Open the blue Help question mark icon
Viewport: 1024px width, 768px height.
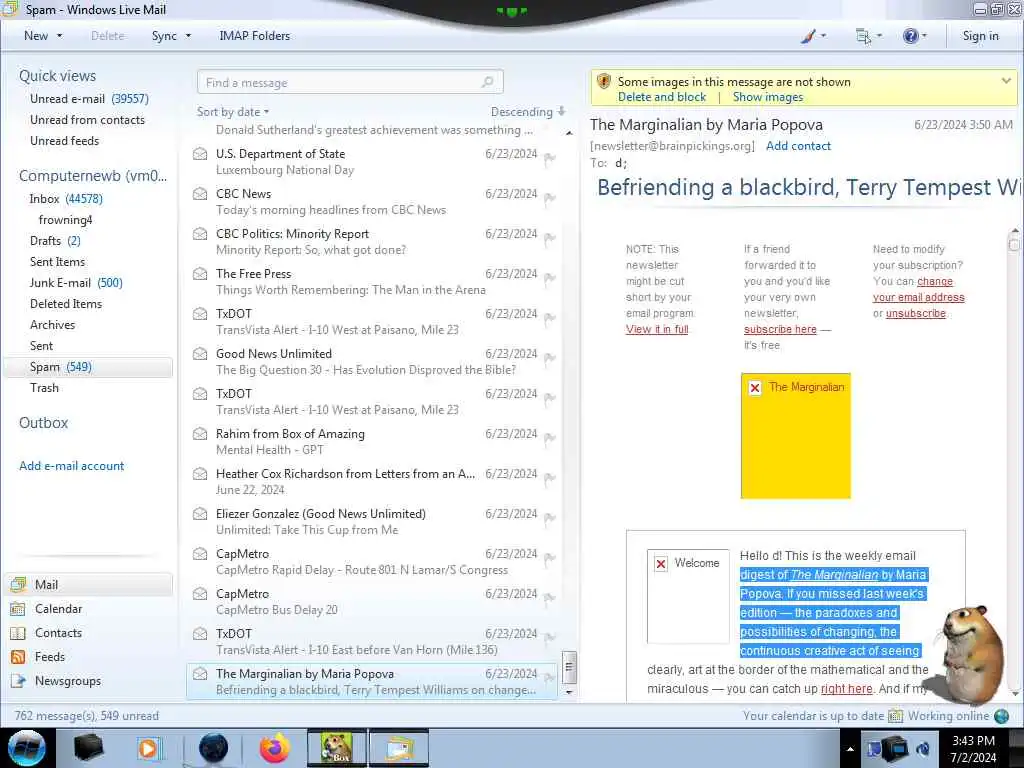(910, 36)
